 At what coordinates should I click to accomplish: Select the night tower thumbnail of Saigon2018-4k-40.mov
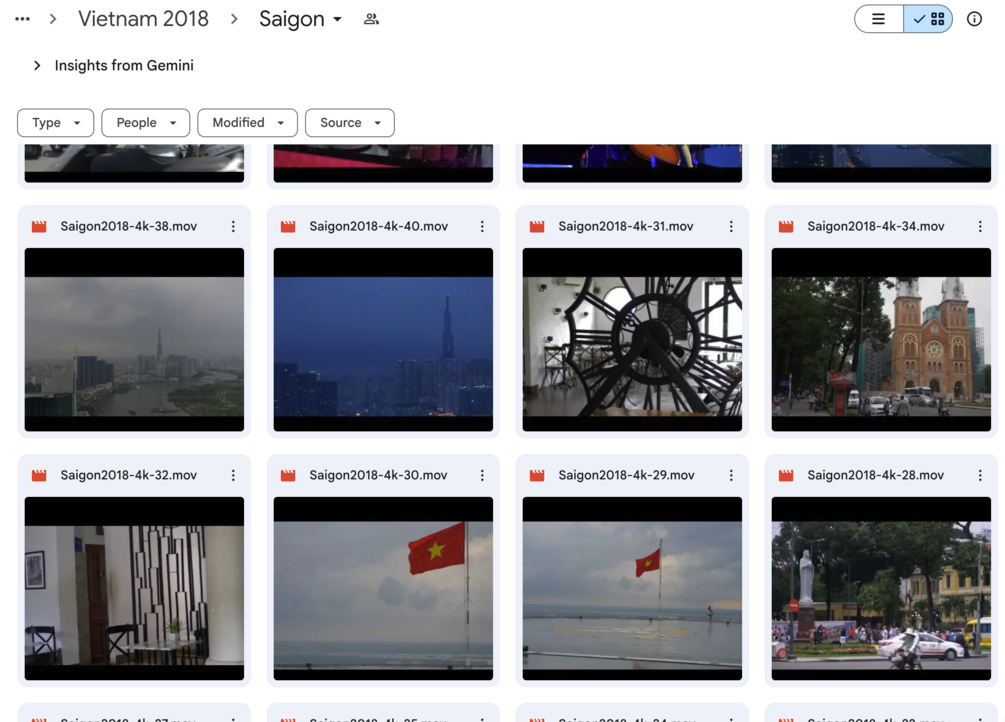click(x=383, y=339)
